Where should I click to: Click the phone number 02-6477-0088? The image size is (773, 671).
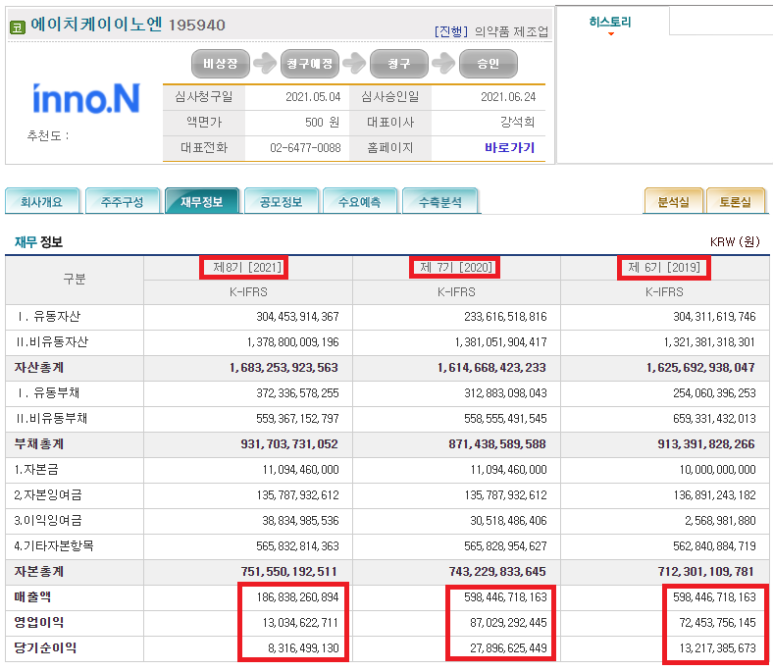(x=305, y=147)
